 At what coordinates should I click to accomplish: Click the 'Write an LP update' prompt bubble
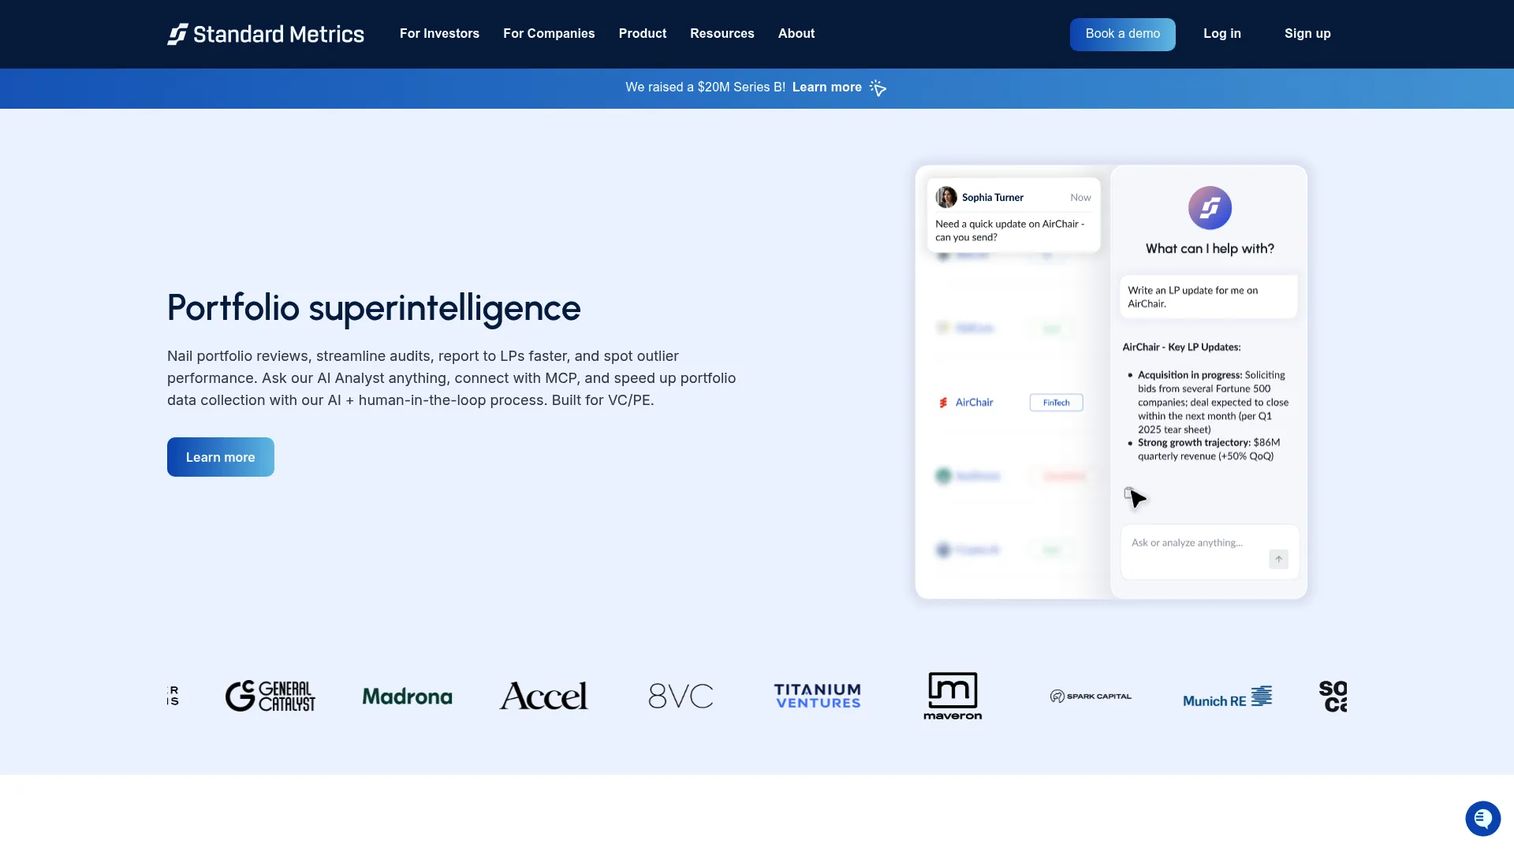pos(1209,297)
